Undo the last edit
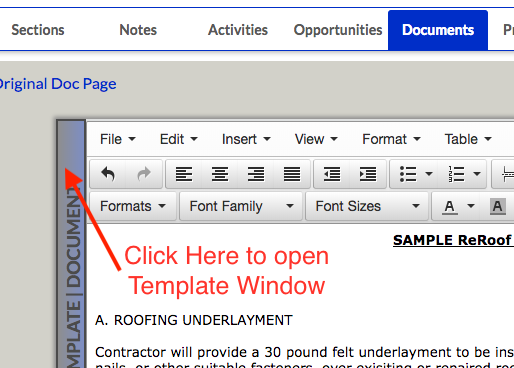 tap(108, 174)
